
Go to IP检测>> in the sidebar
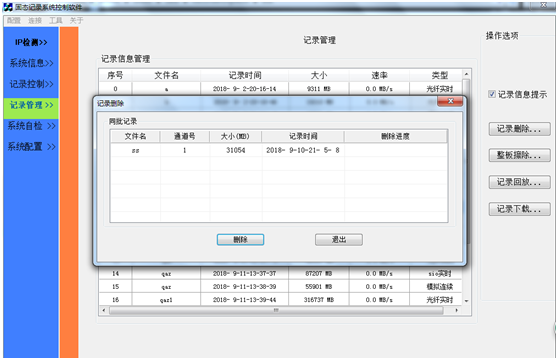pos(31,42)
